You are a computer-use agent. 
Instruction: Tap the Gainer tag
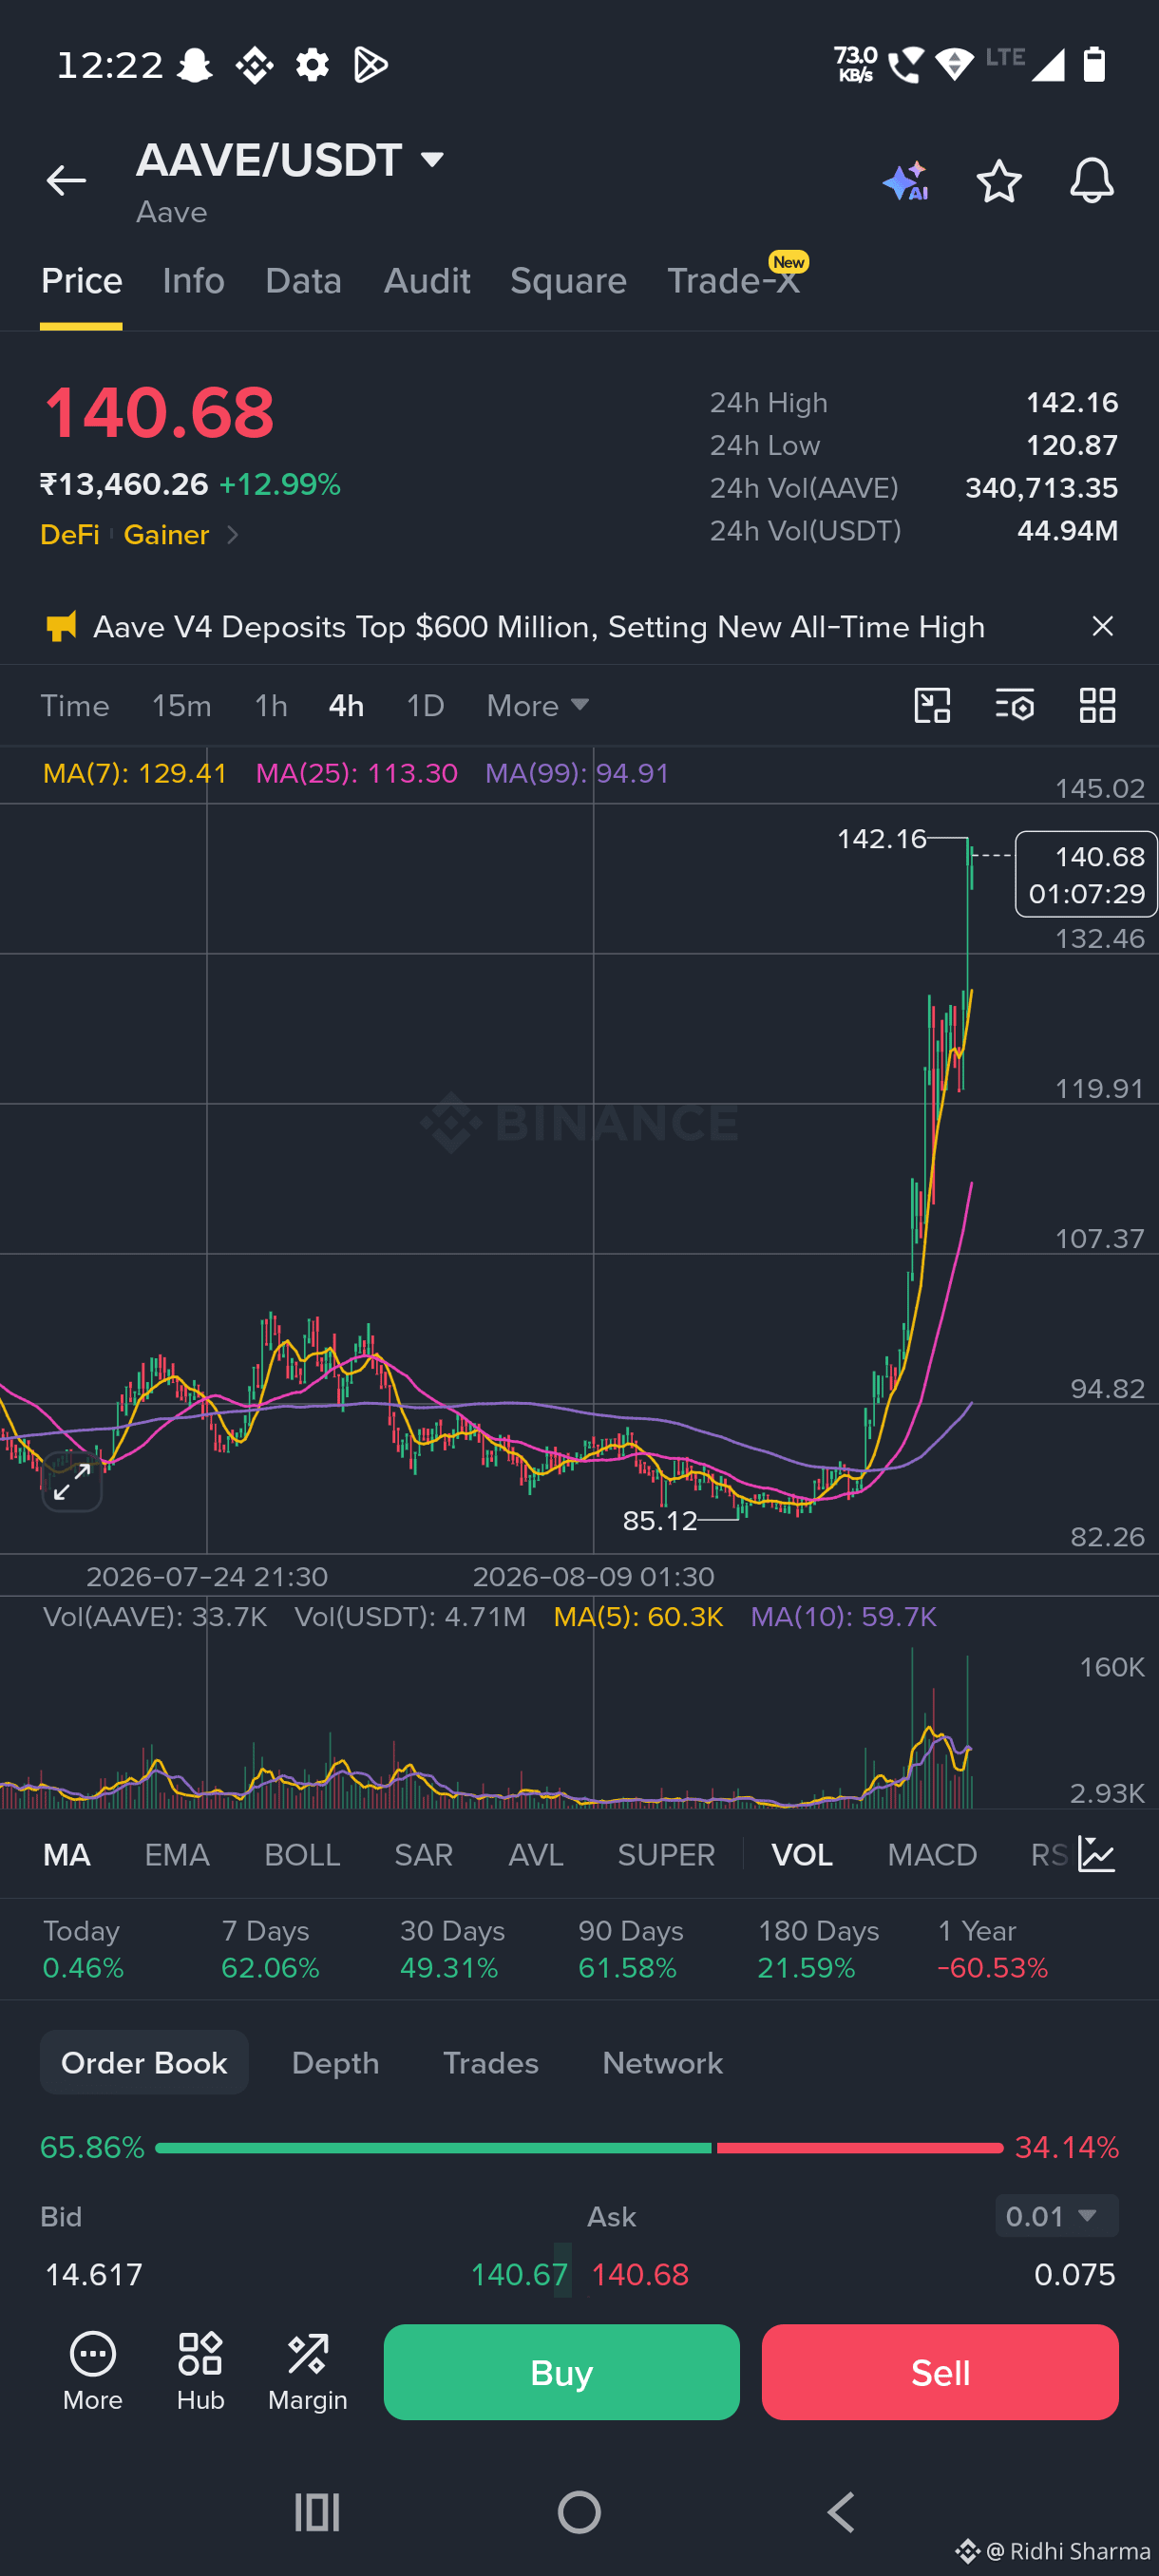tap(166, 535)
